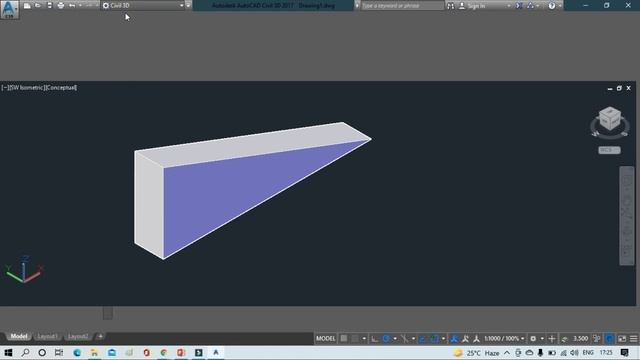
Task: Click the Windows taskbar search icon
Action: (x=25, y=353)
